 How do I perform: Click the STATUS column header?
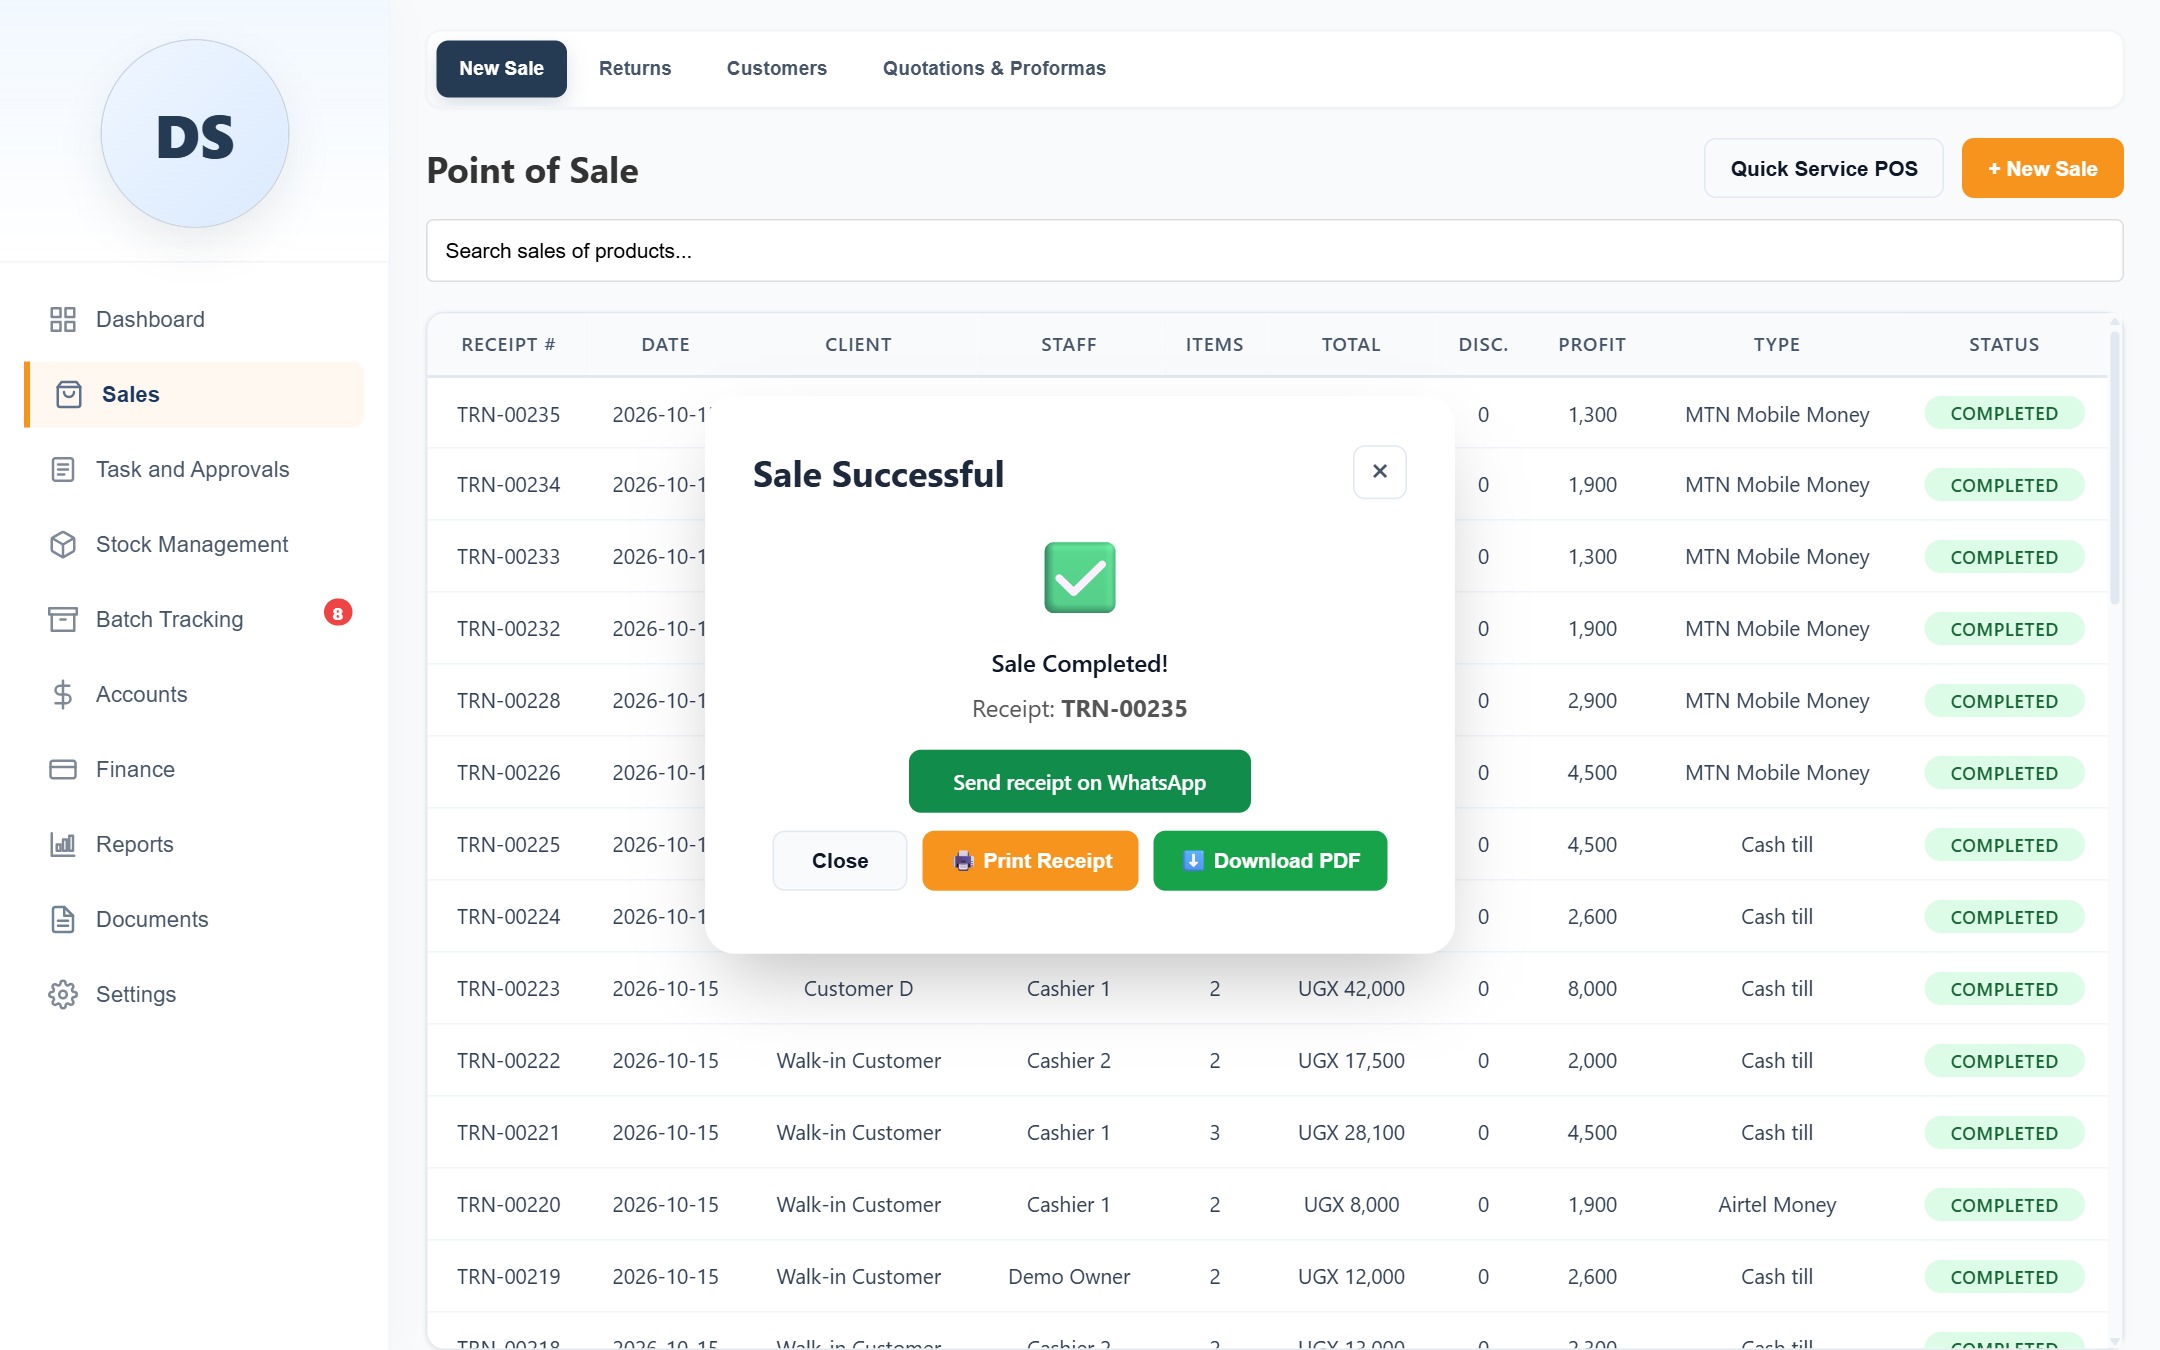(x=2004, y=344)
